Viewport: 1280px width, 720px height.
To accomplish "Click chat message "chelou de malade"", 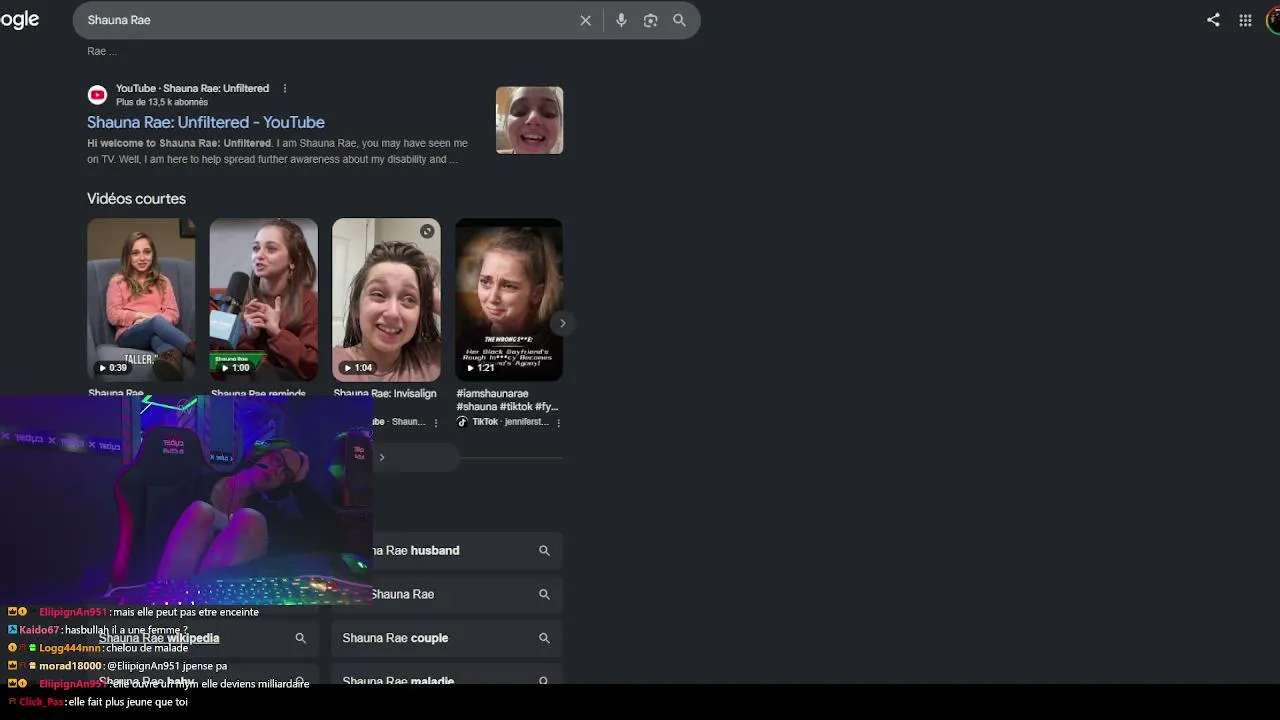I will tap(147, 648).
